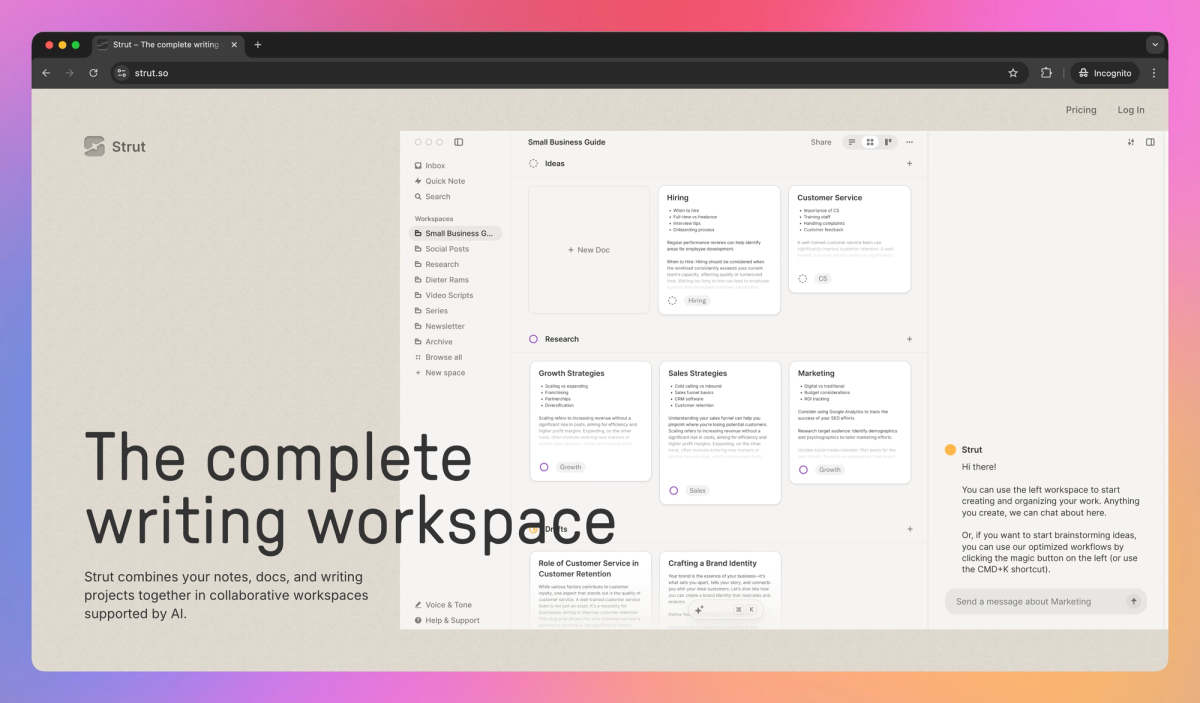Click the Growth tag on the Marketing card

click(x=830, y=469)
